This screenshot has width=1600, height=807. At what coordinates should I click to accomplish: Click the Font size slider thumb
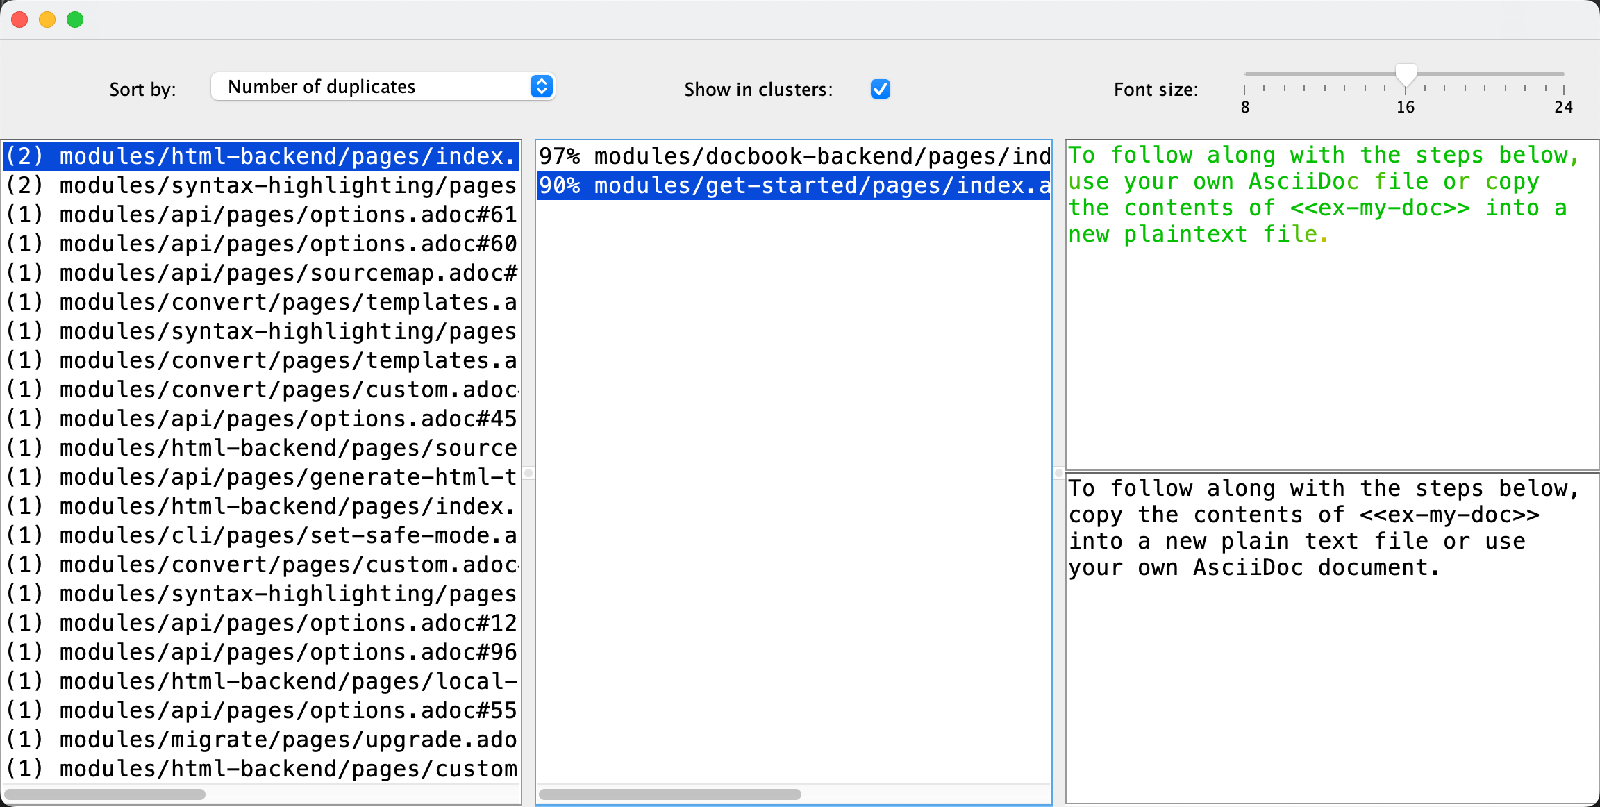(1406, 75)
